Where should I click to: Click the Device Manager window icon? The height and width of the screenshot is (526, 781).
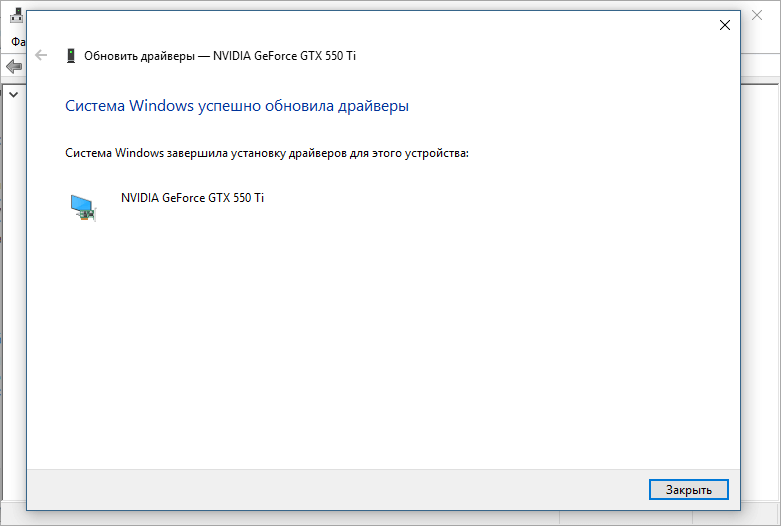pyautogui.click(x=16, y=16)
